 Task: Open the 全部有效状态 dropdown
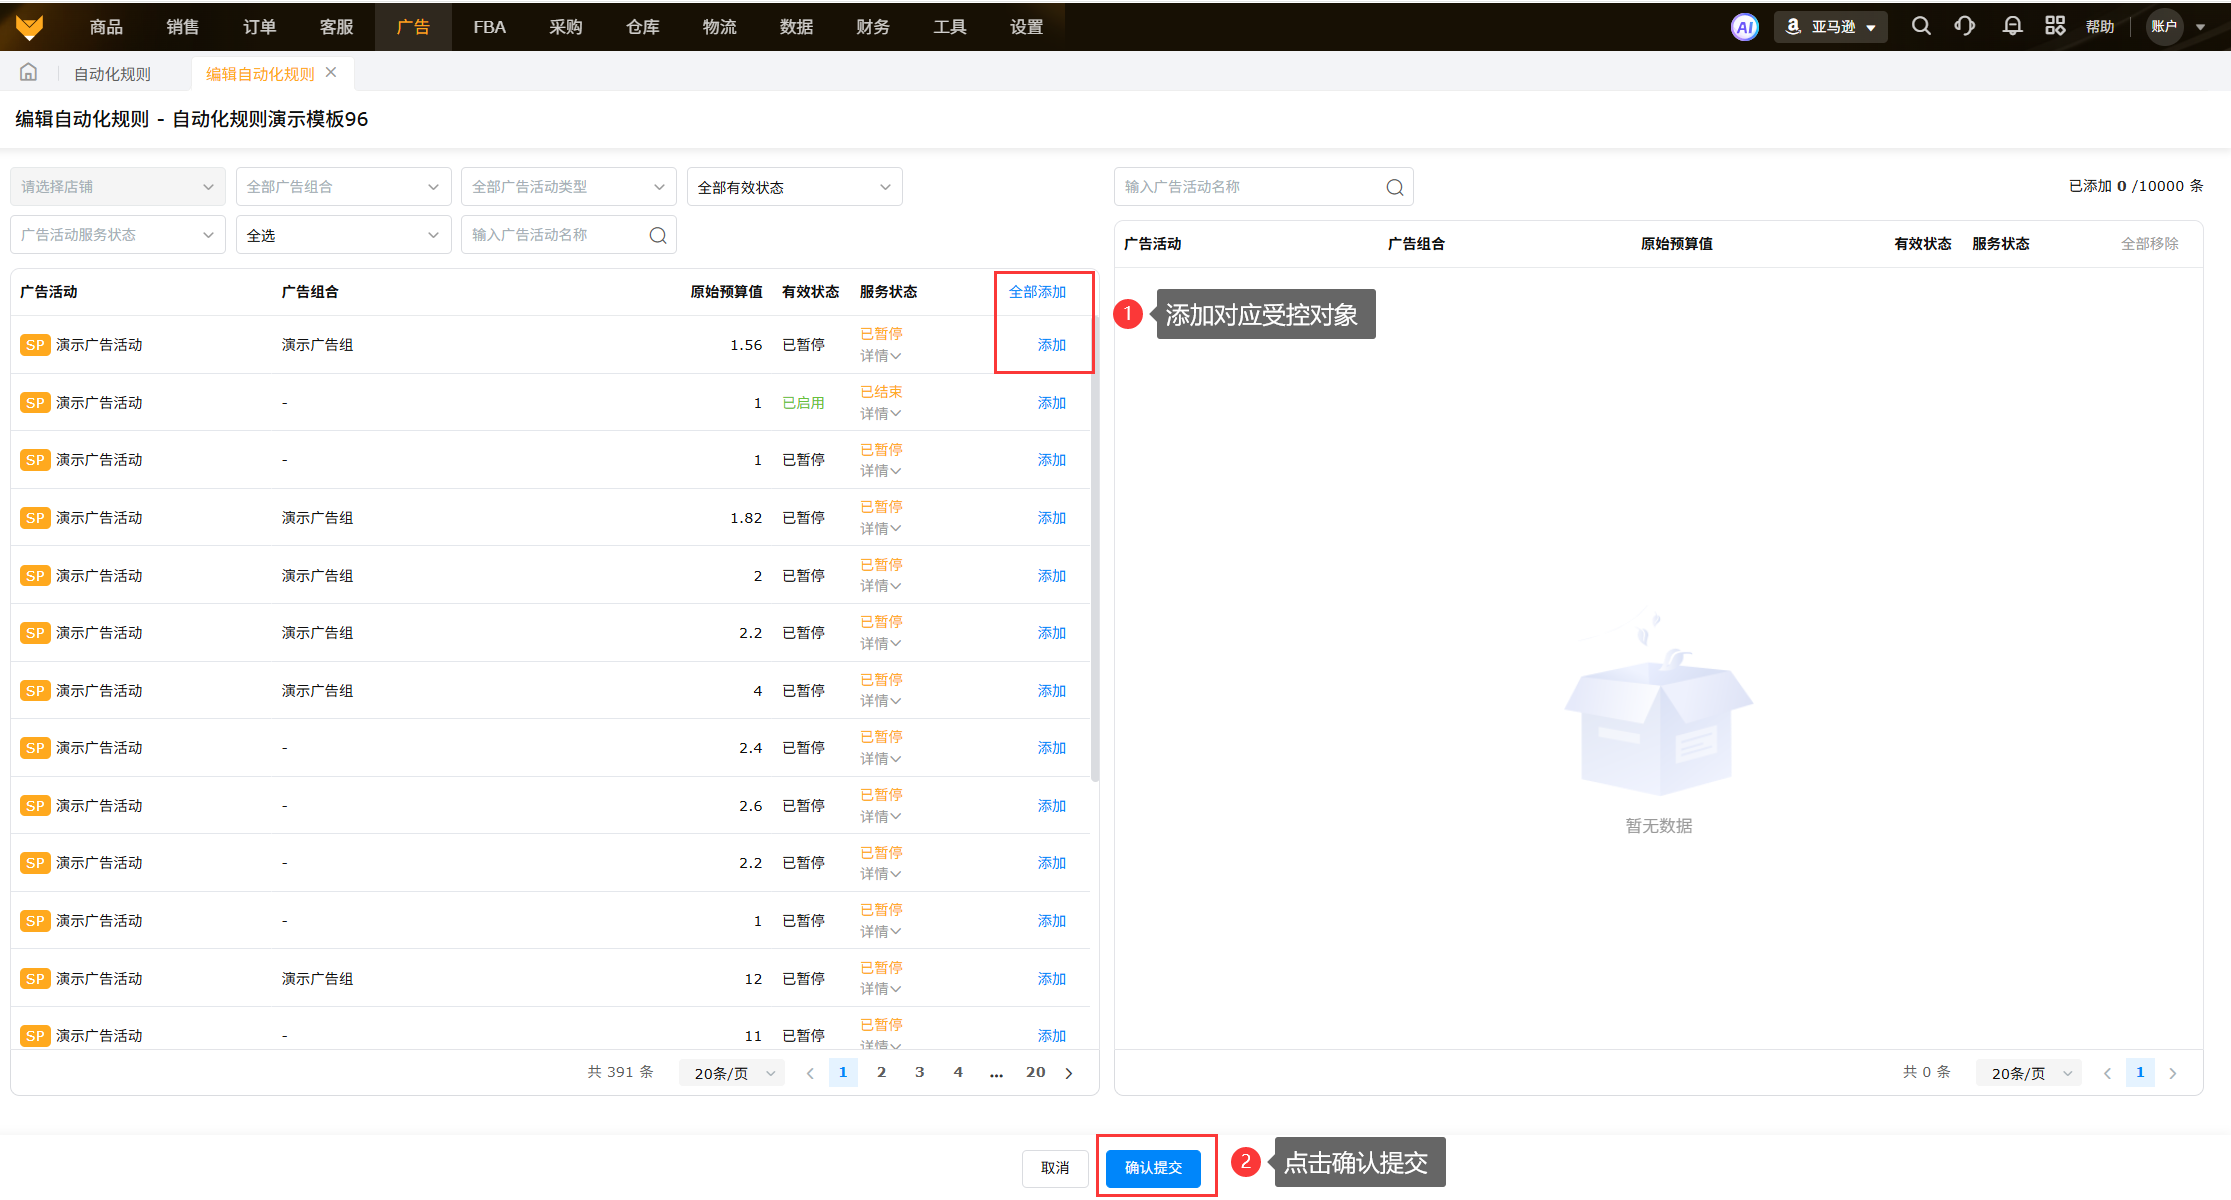(x=794, y=187)
